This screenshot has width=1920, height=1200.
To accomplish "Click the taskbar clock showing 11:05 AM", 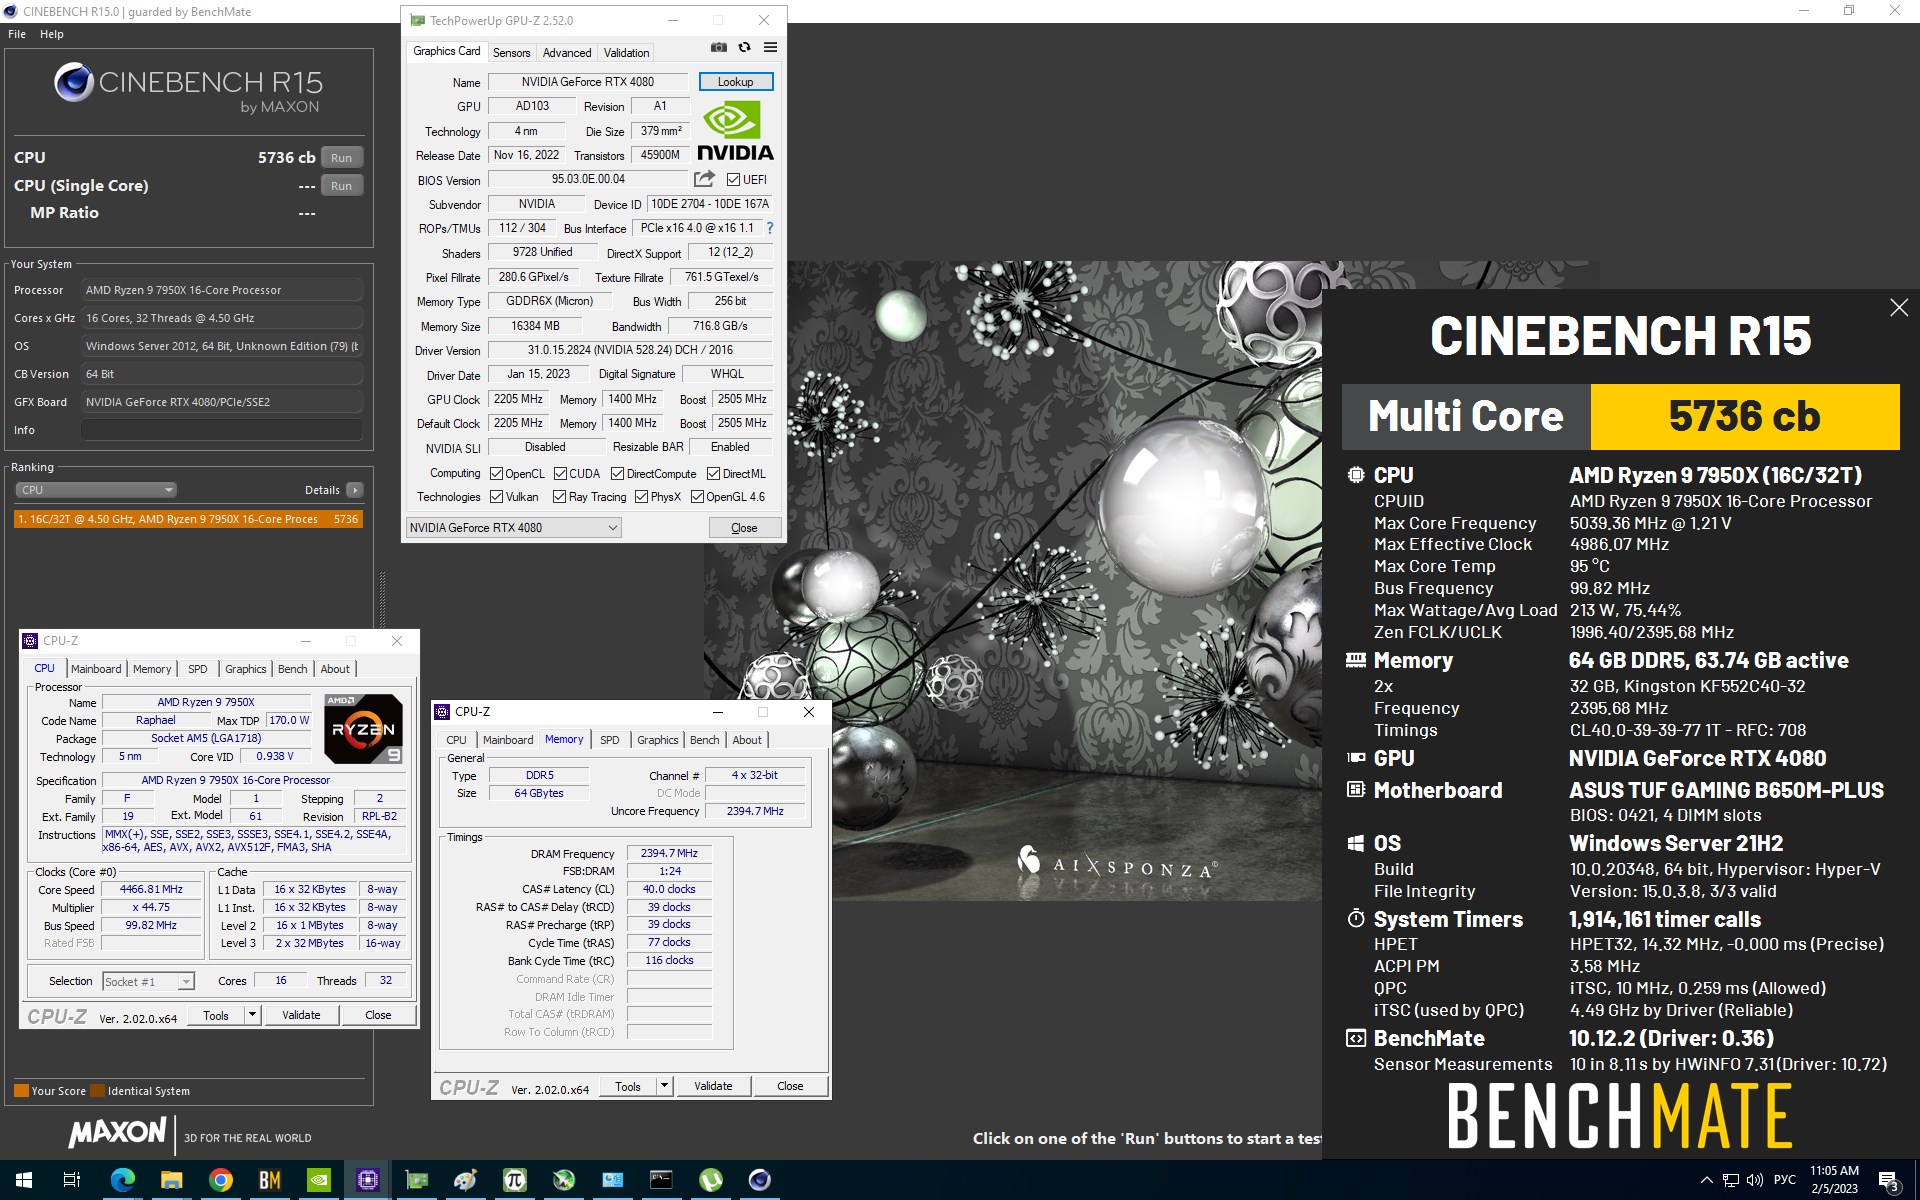I will pos(1834,1180).
